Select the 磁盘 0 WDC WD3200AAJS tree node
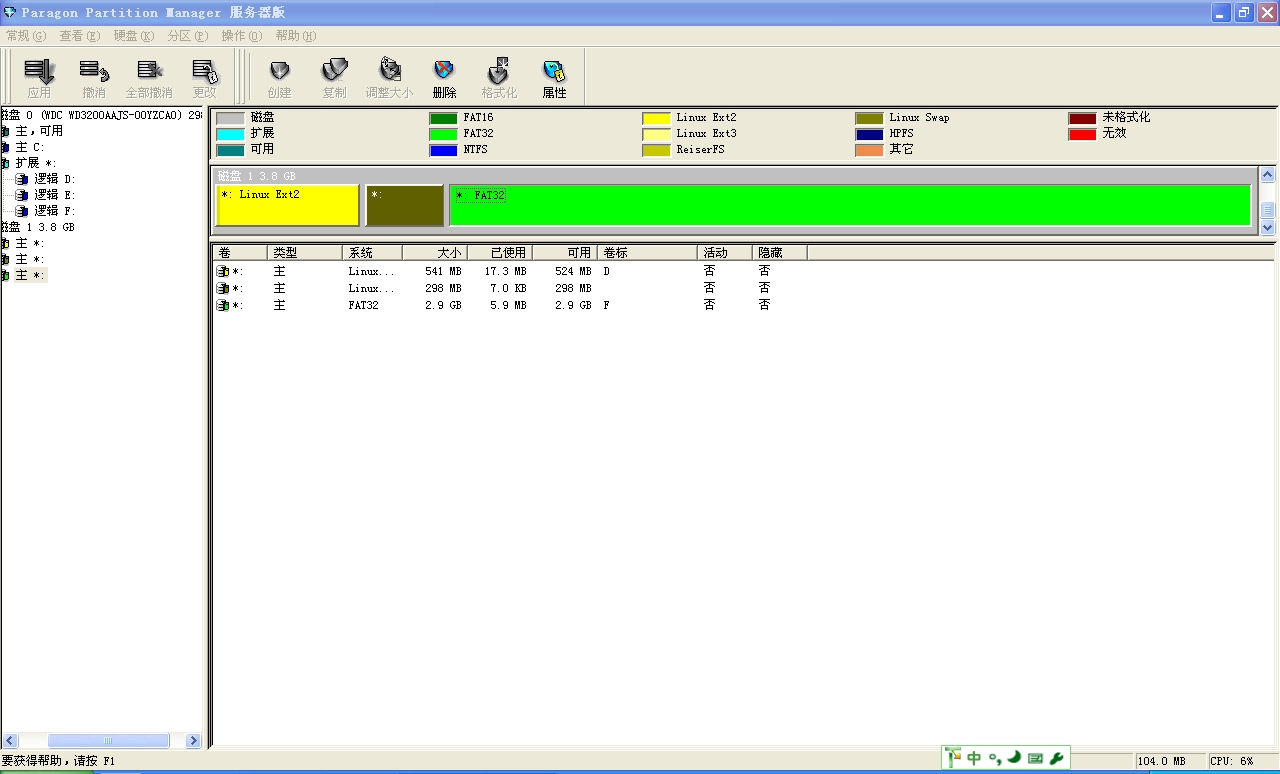1280x774 pixels. 102,115
